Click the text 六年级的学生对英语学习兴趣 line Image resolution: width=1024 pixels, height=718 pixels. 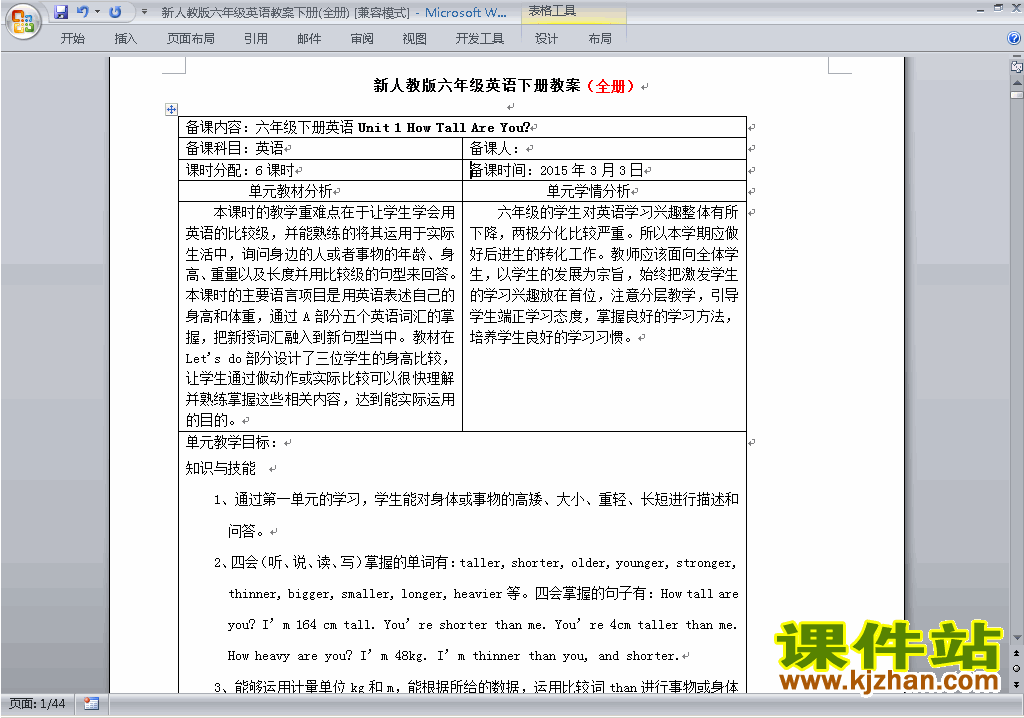[x=617, y=212]
